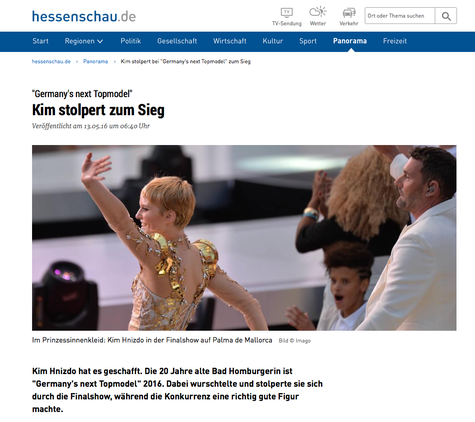Click the hessenschau.de breadcrumb link
This screenshot has height=422, width=475.
tap(51, 61)
